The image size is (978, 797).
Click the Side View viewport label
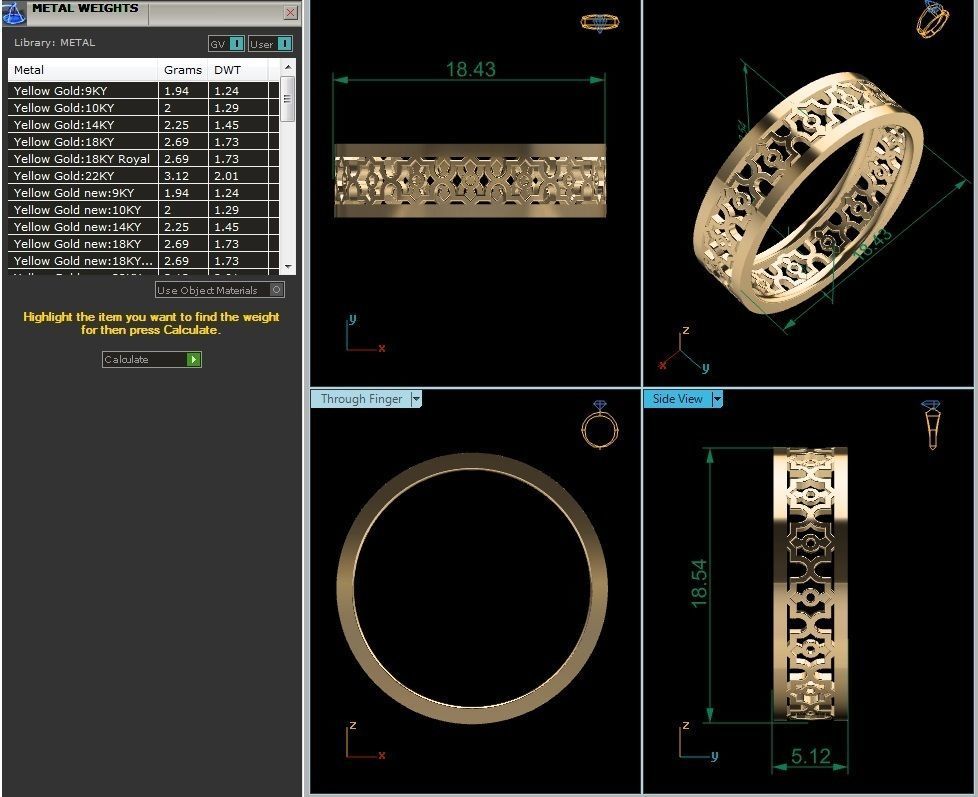coord(677,399)
